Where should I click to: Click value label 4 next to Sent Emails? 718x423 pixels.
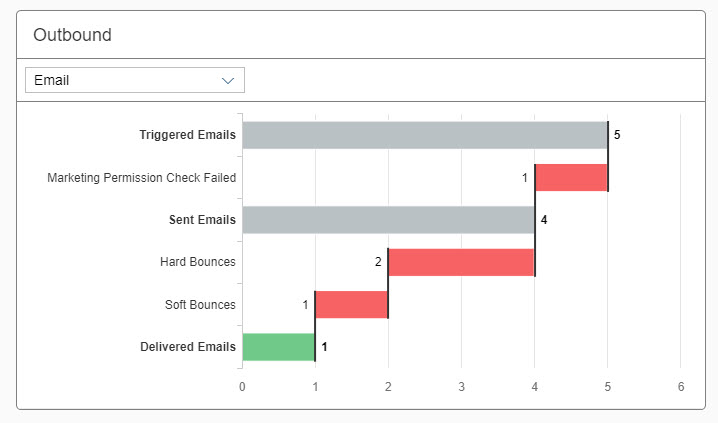[544, 220]
